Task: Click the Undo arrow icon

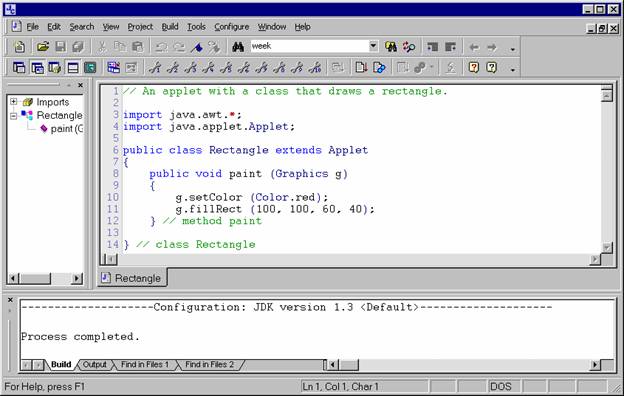Action: pos(161,47)
